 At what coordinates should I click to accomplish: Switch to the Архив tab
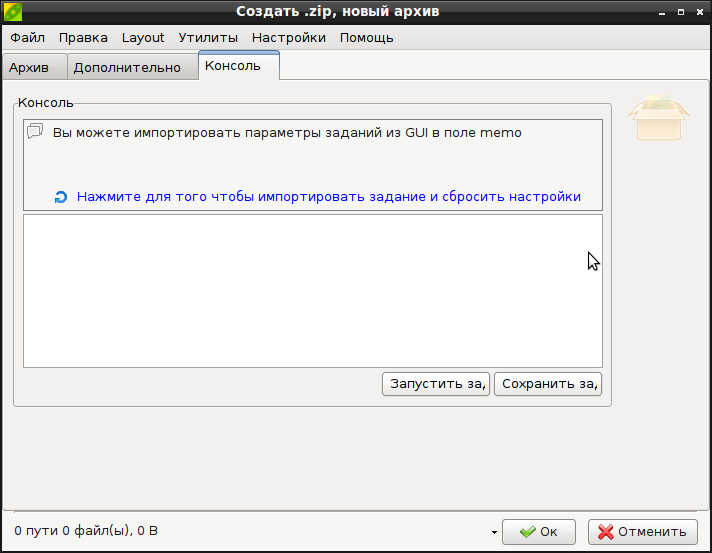click(35, 67)
